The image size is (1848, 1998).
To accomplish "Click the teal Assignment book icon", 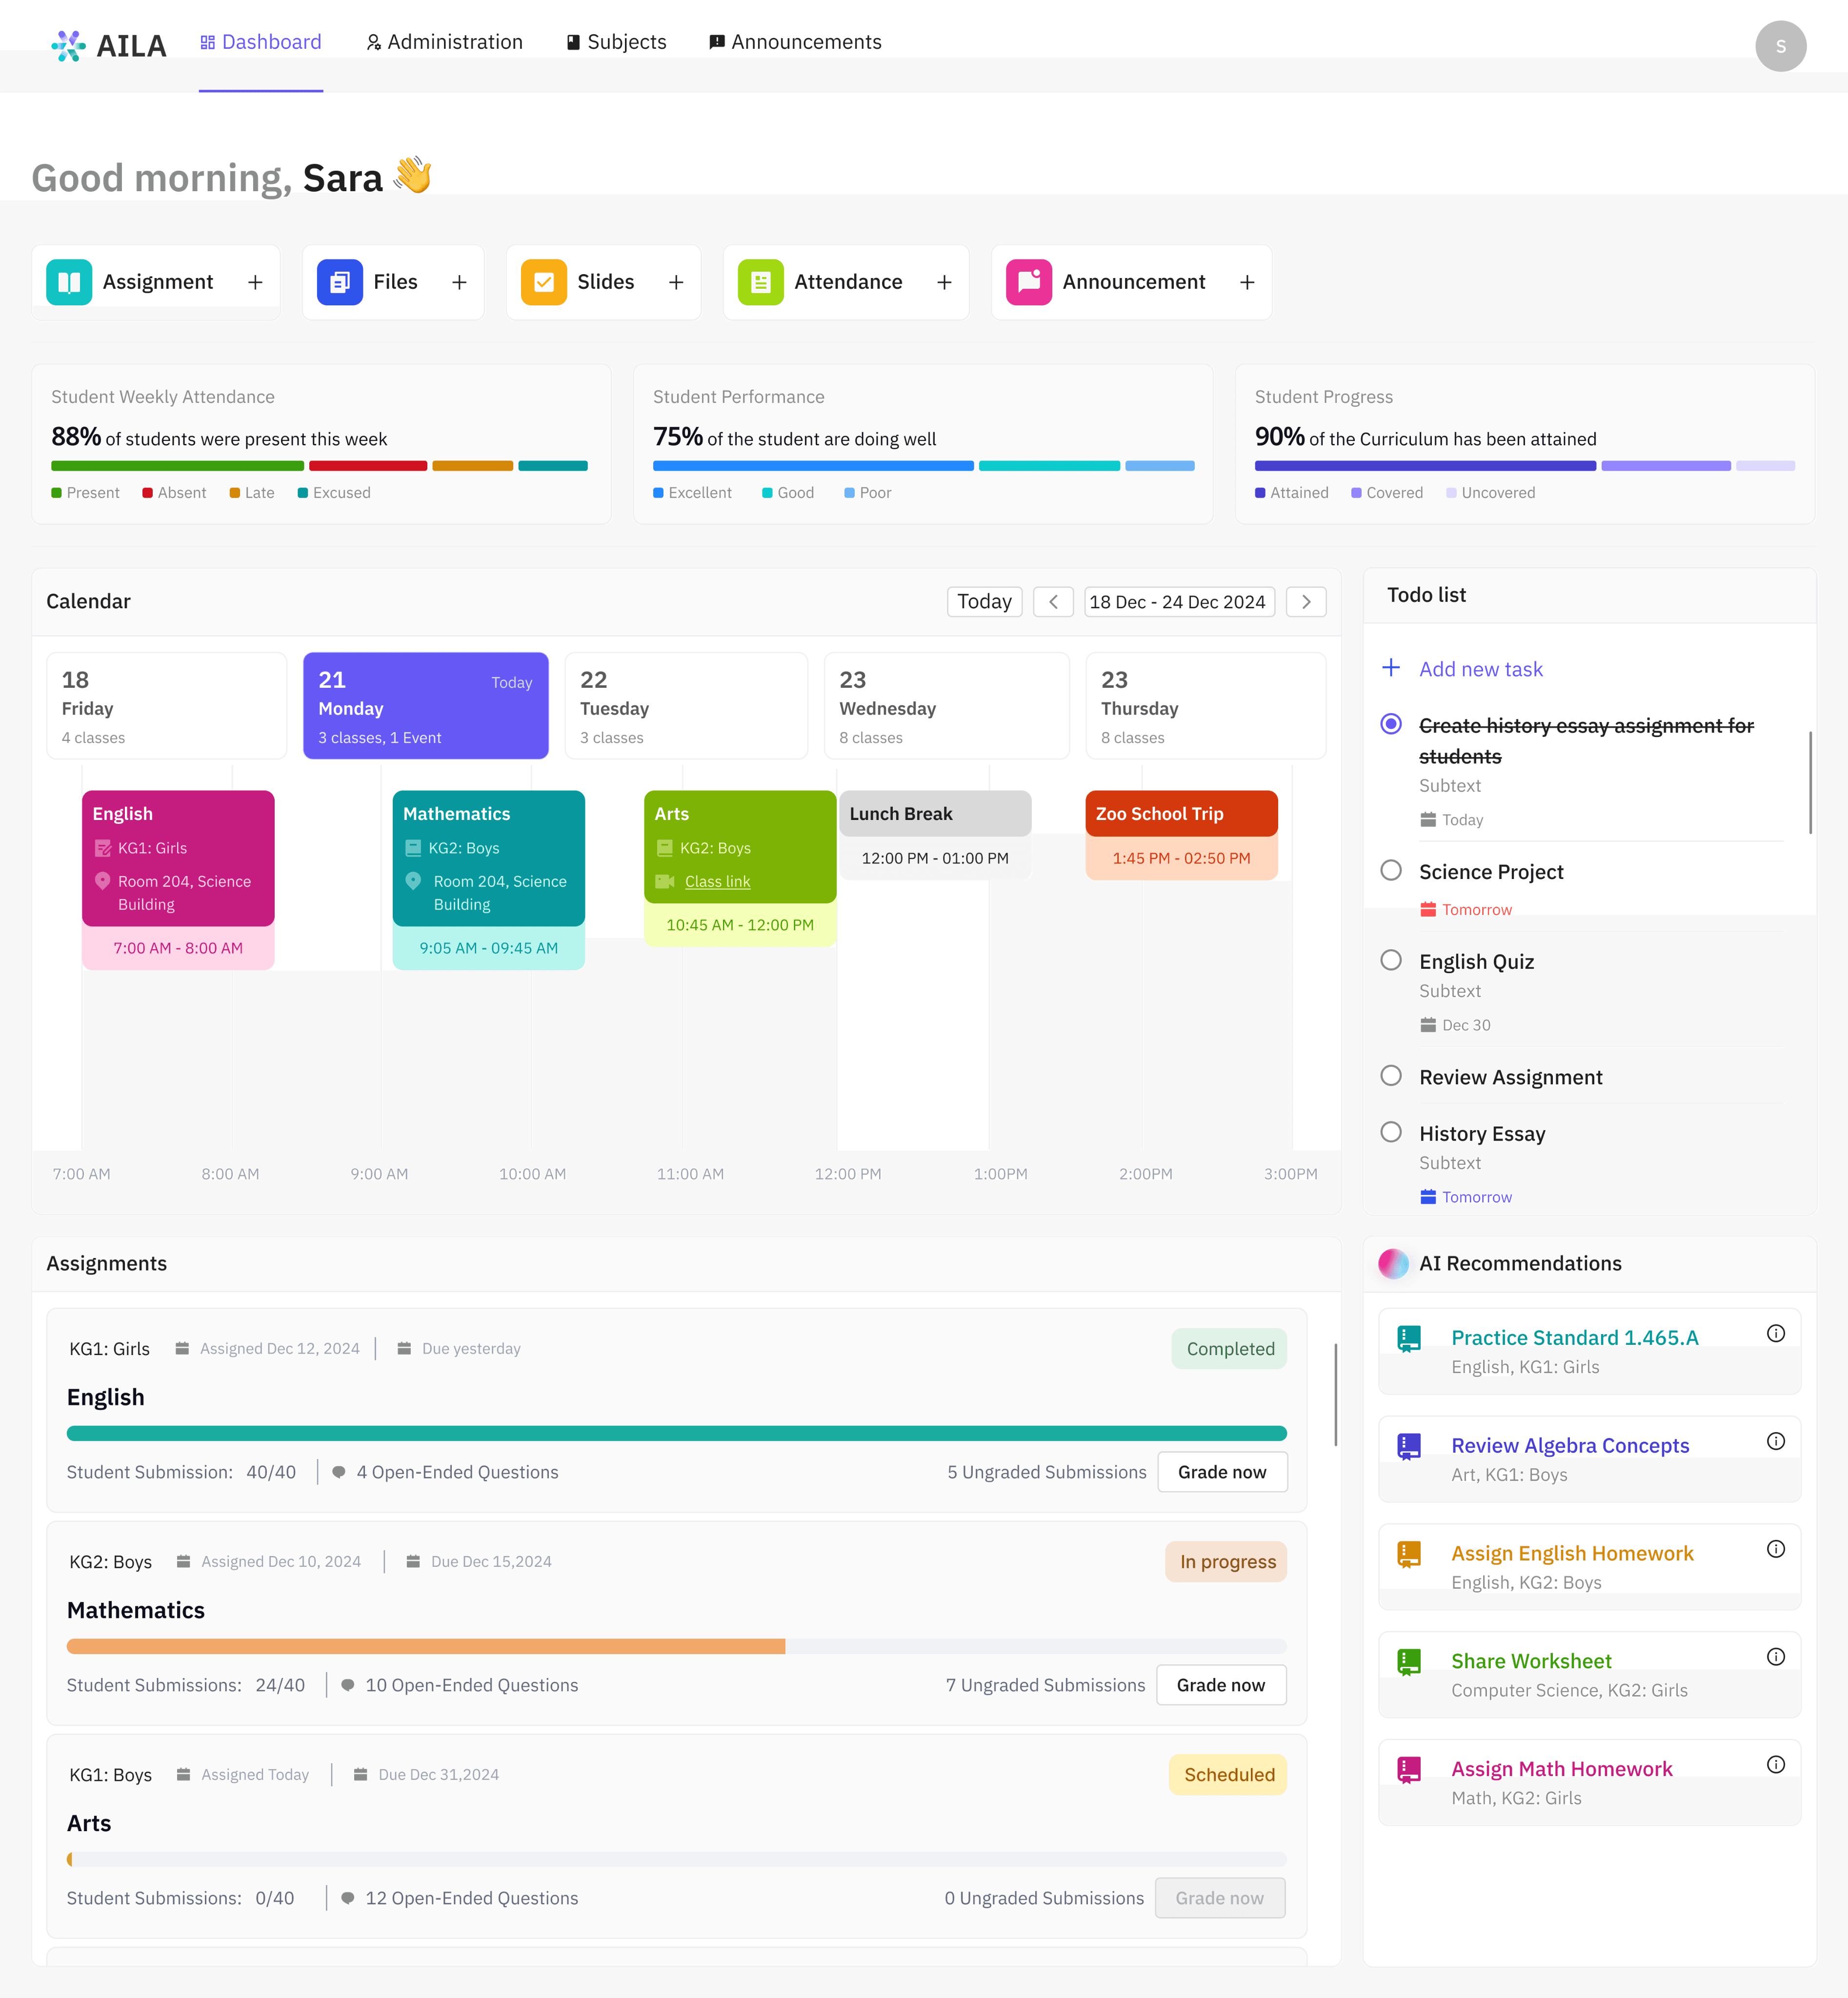I will pyautogui.click(x=69, y=282).
